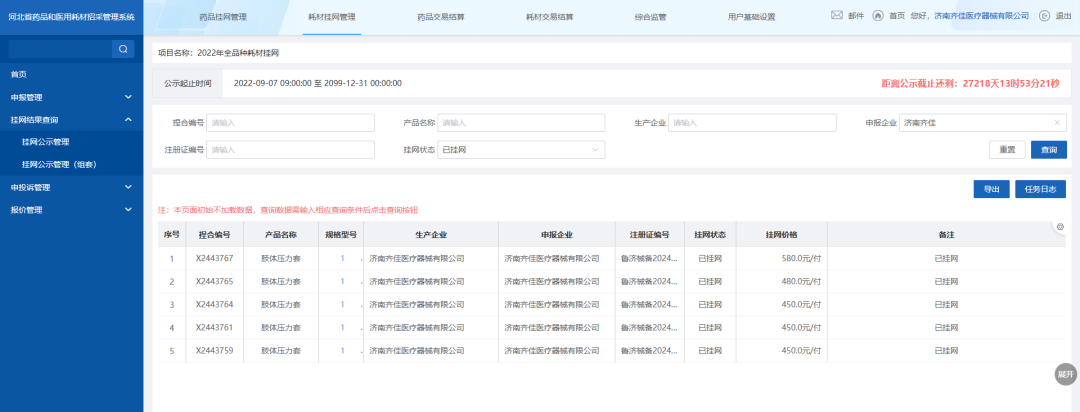The height and width of the screenshot is (412, 1080).
Task: Click the sidebar search magnifier icon
Action: [122, 49]
